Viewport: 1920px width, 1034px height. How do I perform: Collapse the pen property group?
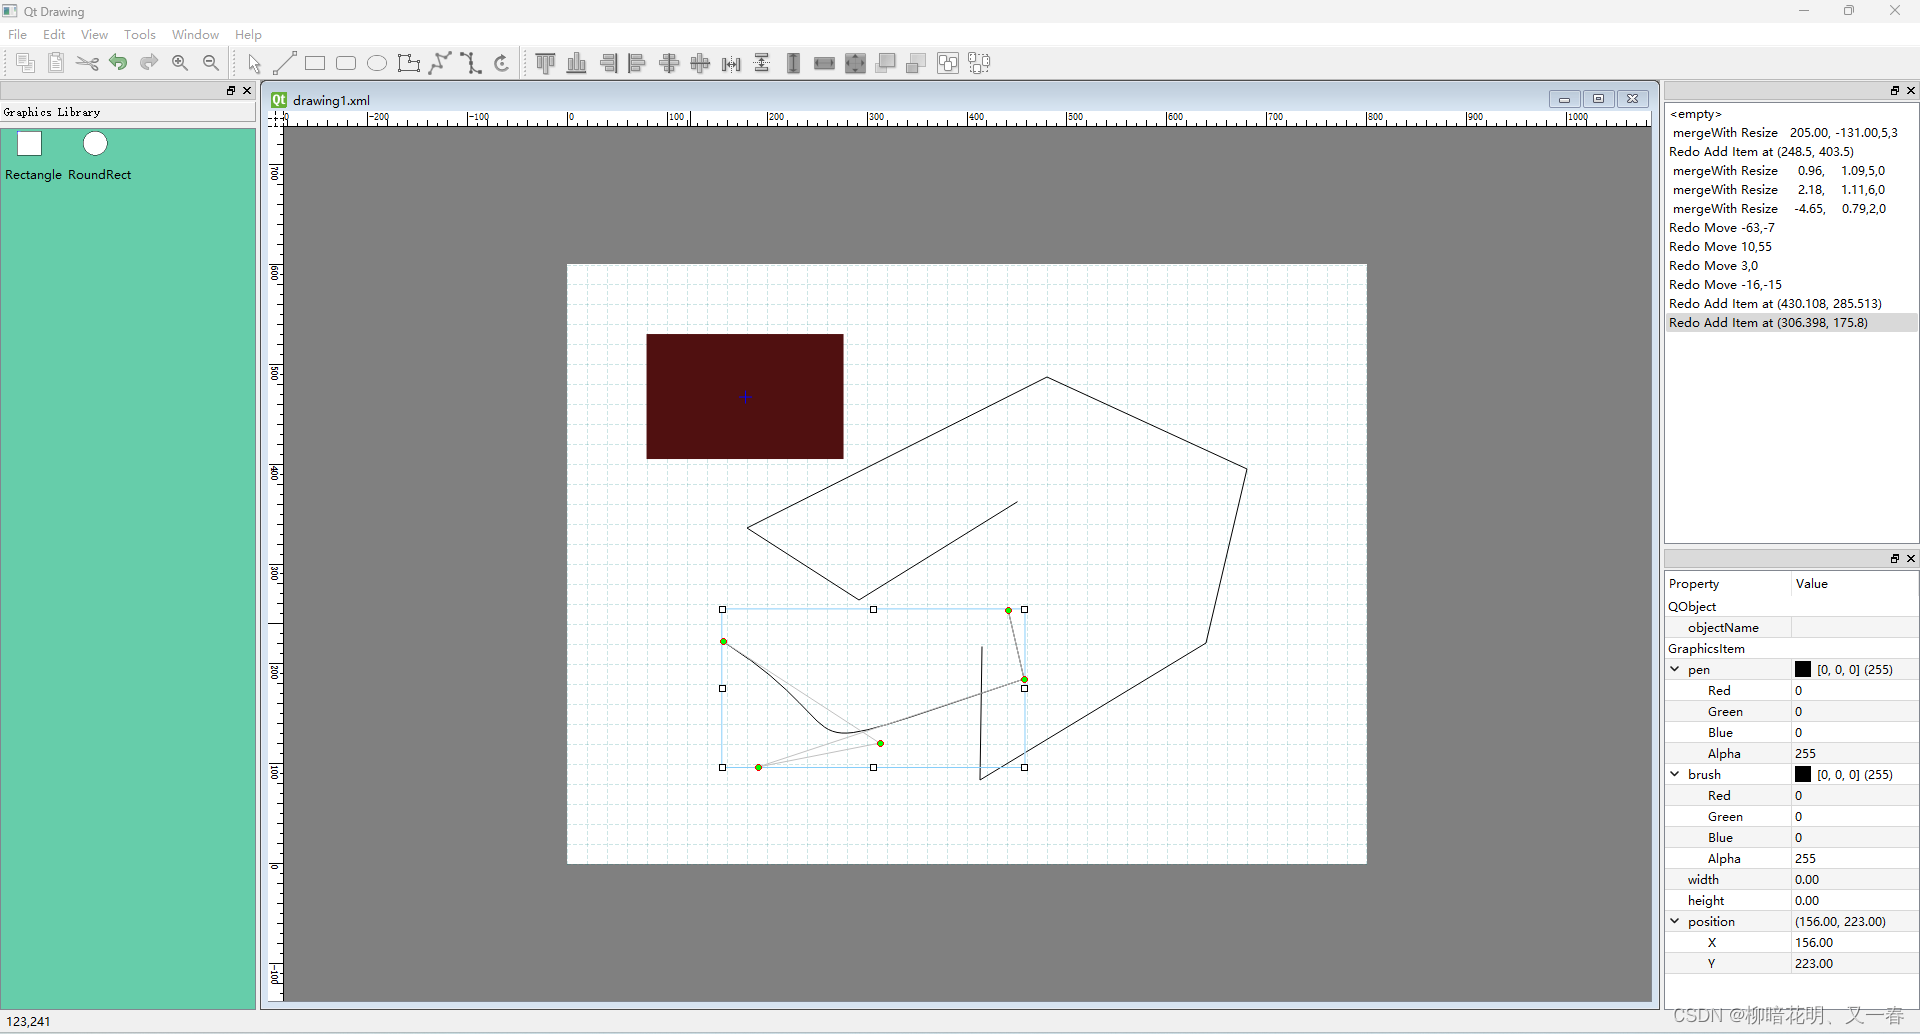1675,669
